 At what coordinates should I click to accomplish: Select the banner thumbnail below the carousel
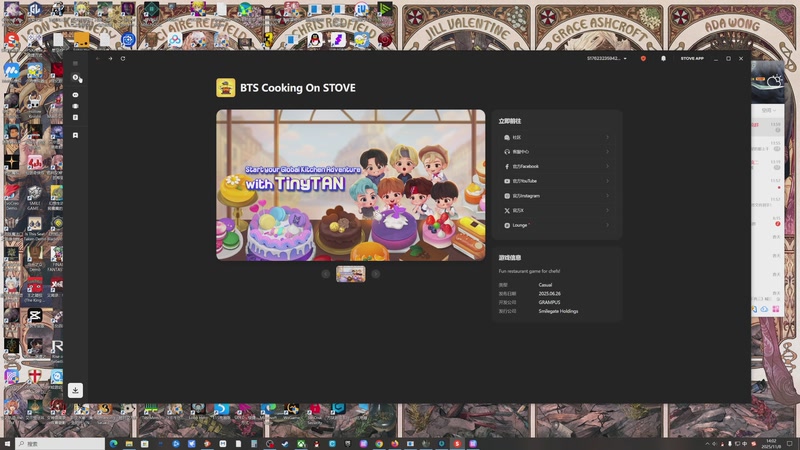pos(351,274)
